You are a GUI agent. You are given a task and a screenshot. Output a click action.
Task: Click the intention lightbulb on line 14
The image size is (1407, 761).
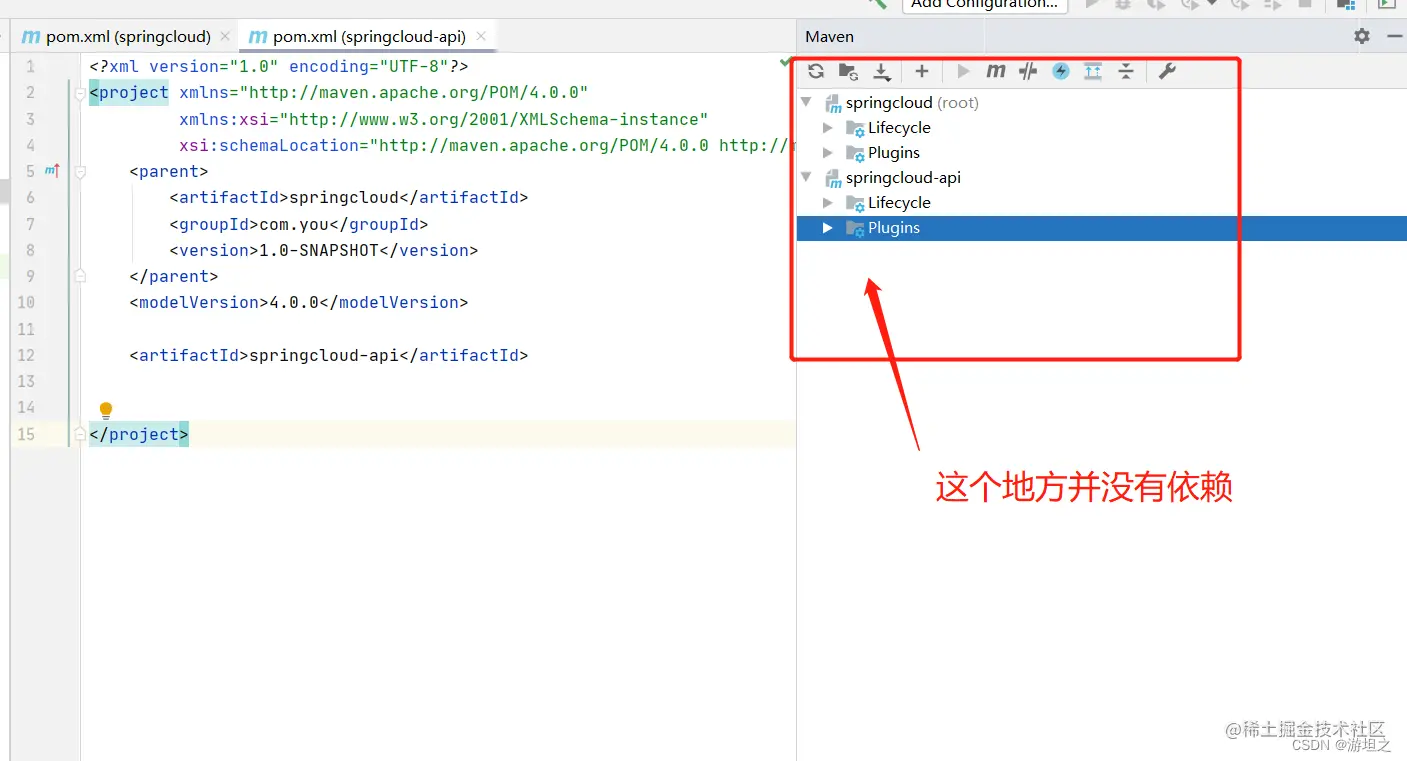[106, 410]
